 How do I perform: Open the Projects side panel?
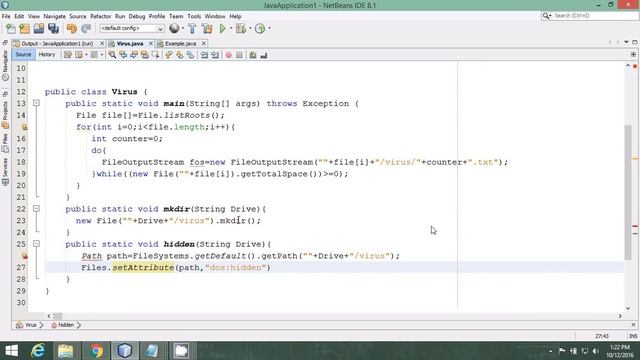click(x=5, y=115)
